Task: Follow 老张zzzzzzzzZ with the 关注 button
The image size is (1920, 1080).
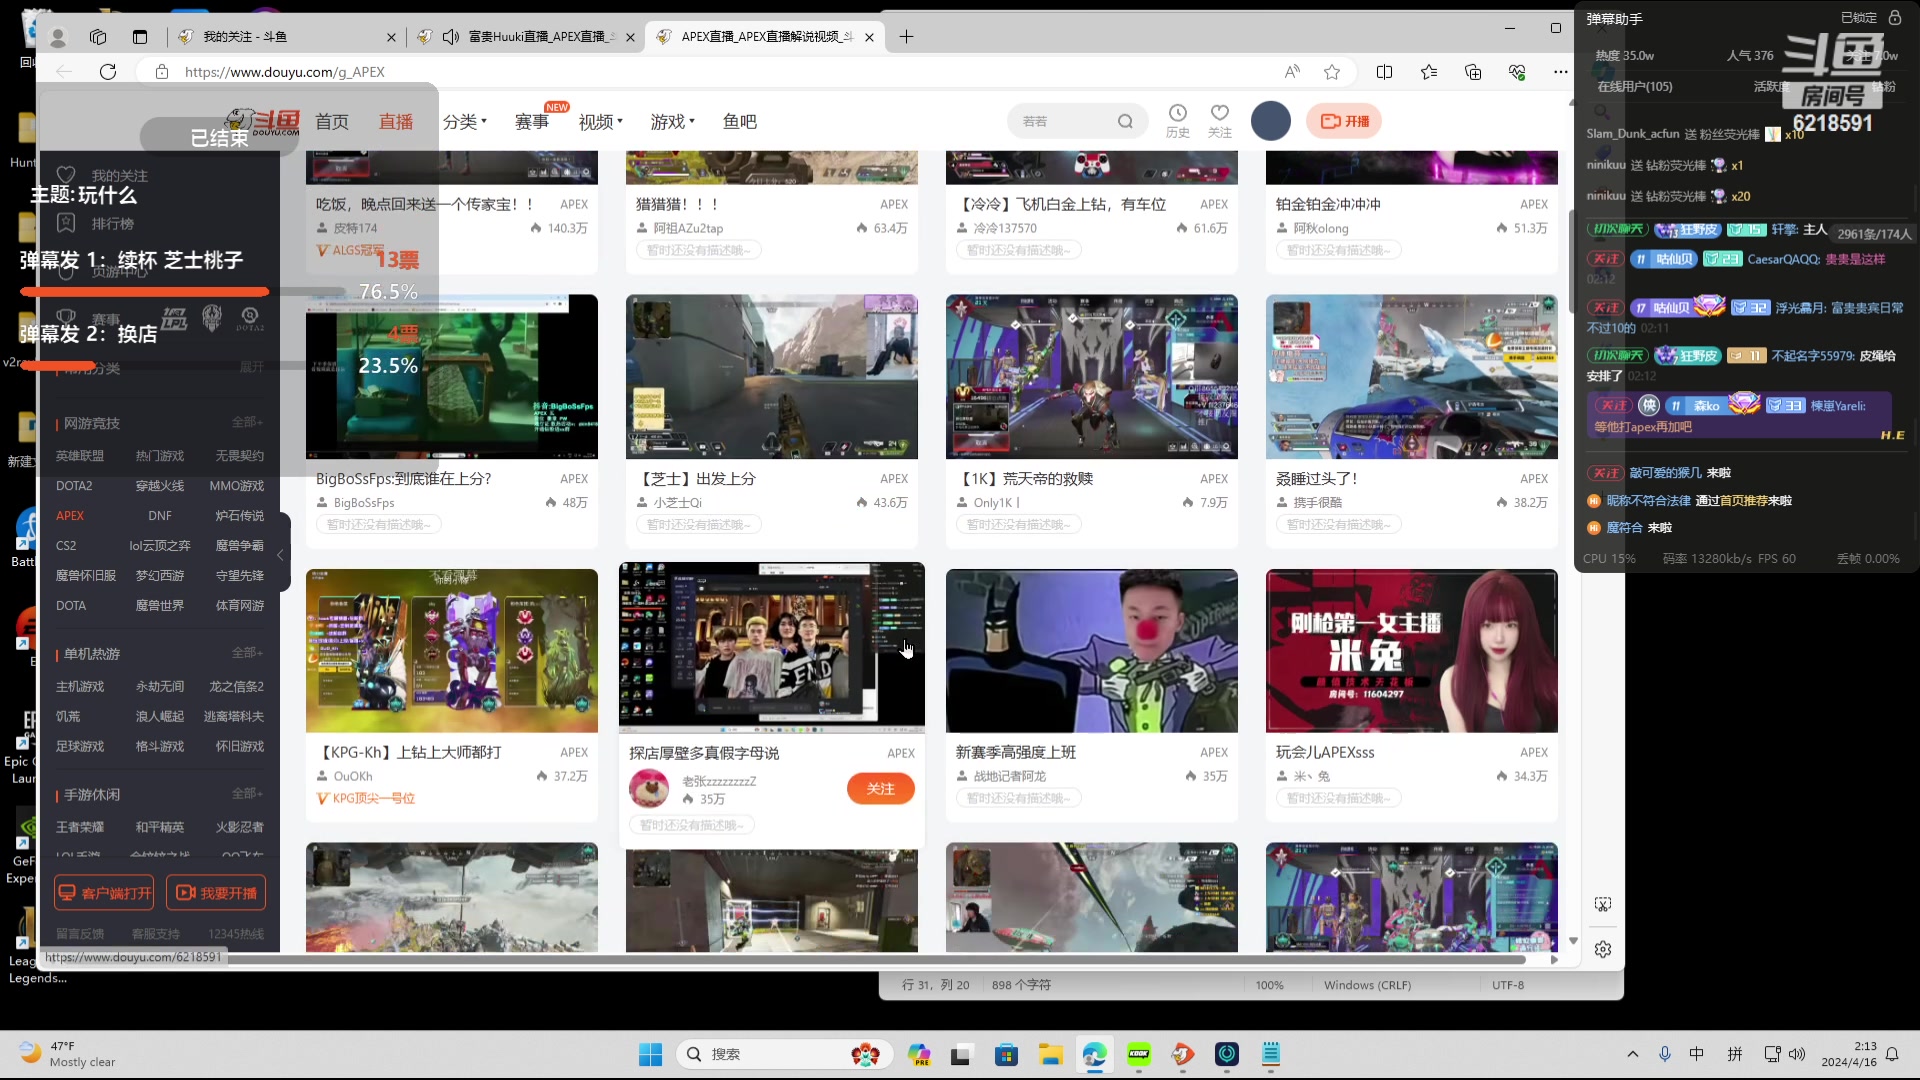Action: [x=880, y=789]
